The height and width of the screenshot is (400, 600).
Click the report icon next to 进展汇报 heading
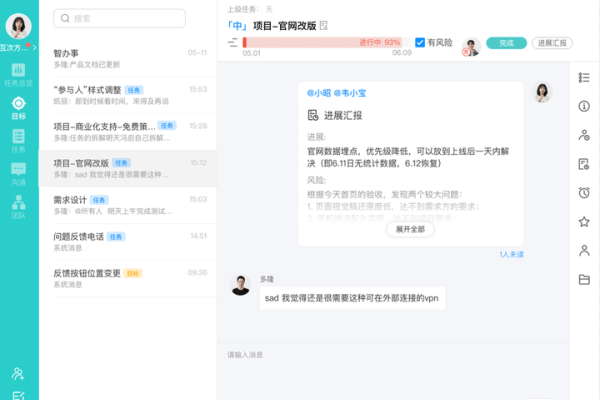click(313, 115)
